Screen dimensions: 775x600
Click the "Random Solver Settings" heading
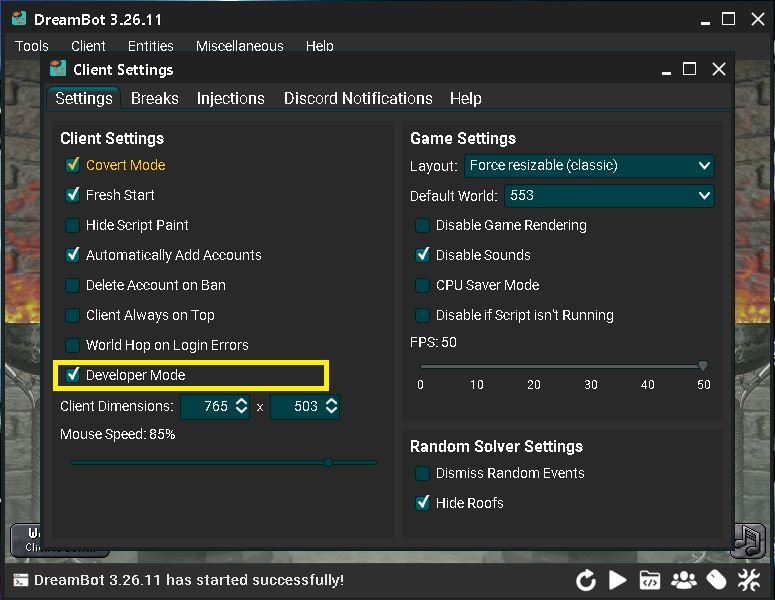(x=496, y=446)
